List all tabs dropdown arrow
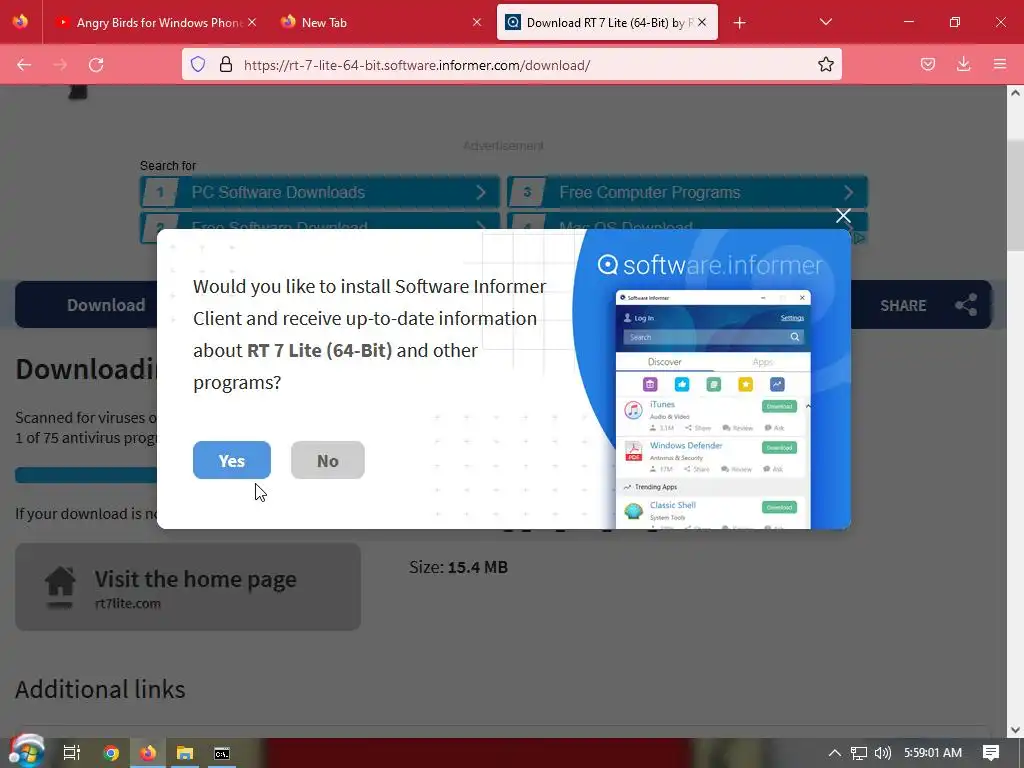Viewport: 1024px width, 768px height. pos(825,22)
